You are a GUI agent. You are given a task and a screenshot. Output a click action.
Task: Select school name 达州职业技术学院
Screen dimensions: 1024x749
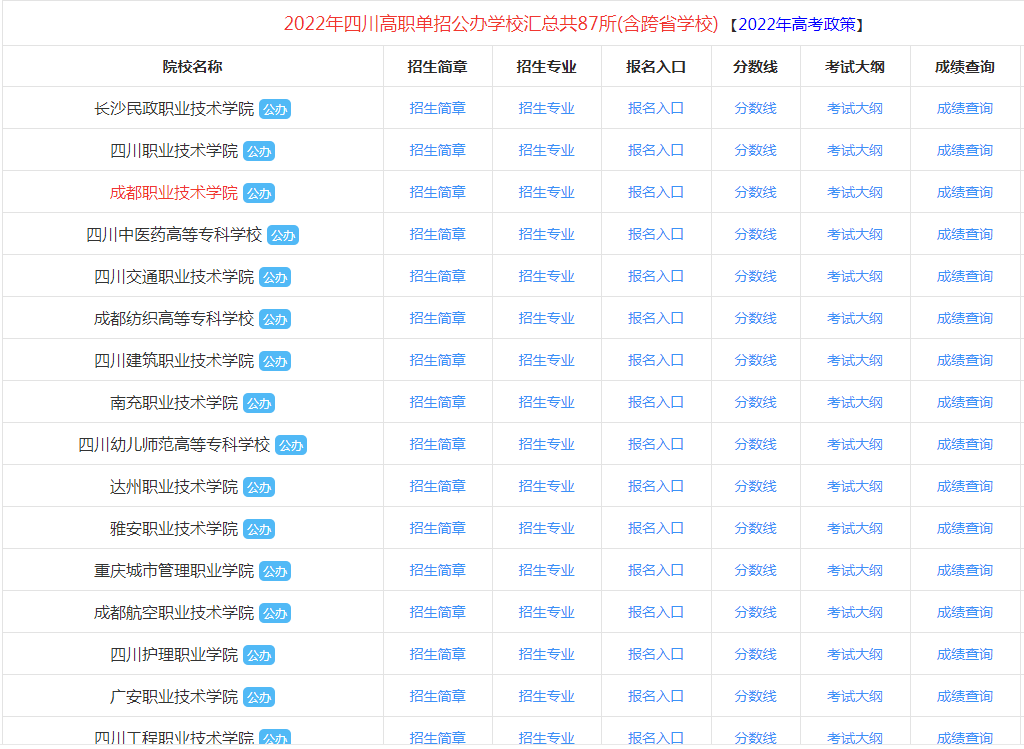click(174, 486)
